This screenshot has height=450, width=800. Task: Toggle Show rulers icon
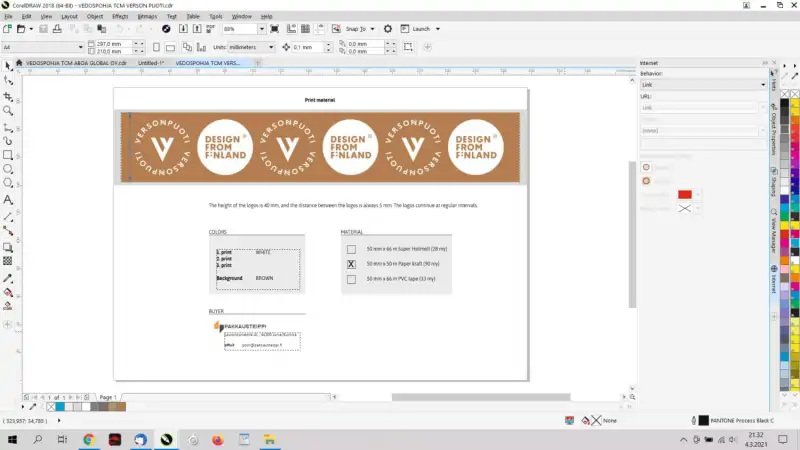pyautogui.click(x=291, y=29)
